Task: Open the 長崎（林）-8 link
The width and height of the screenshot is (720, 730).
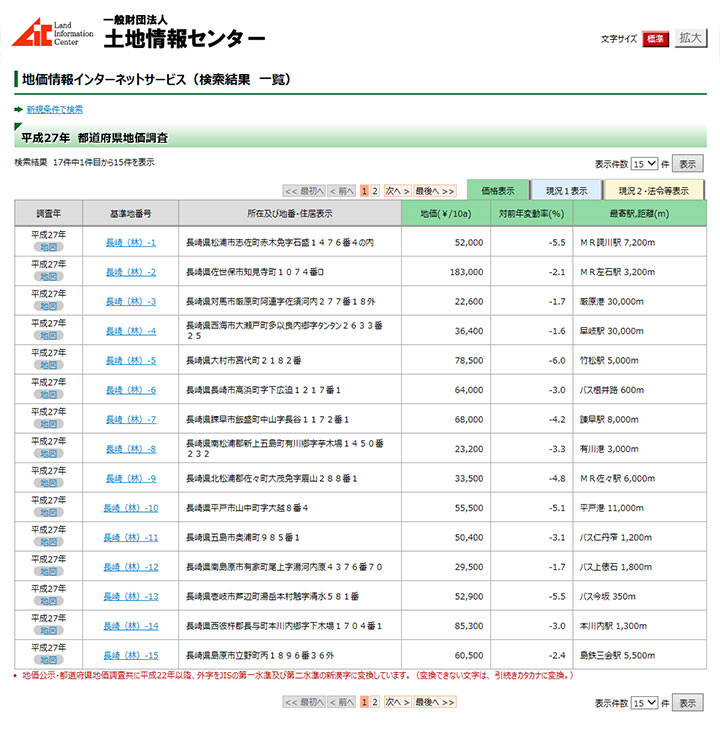Action: [x=131, y=449]
